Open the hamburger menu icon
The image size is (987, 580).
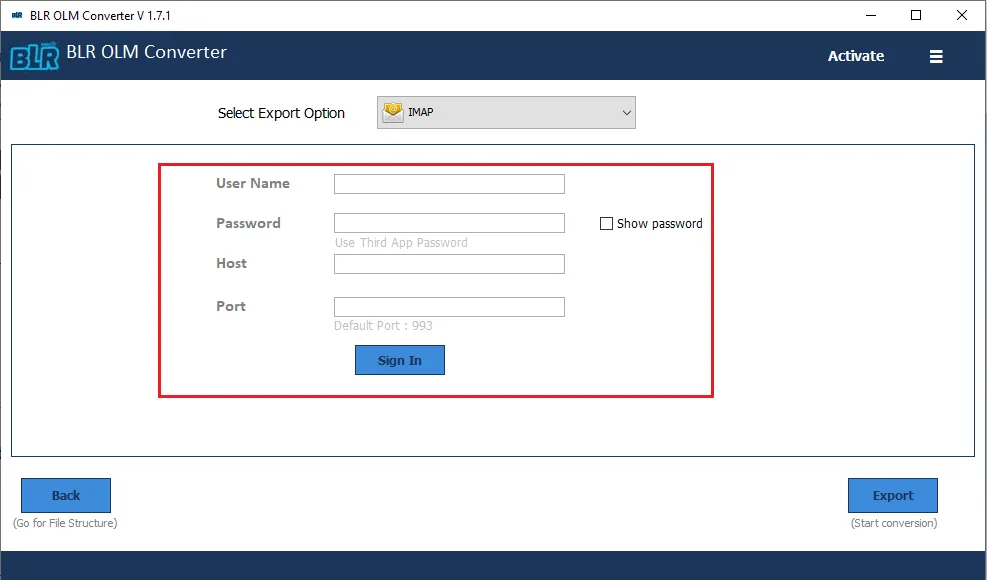pos(936,56)
